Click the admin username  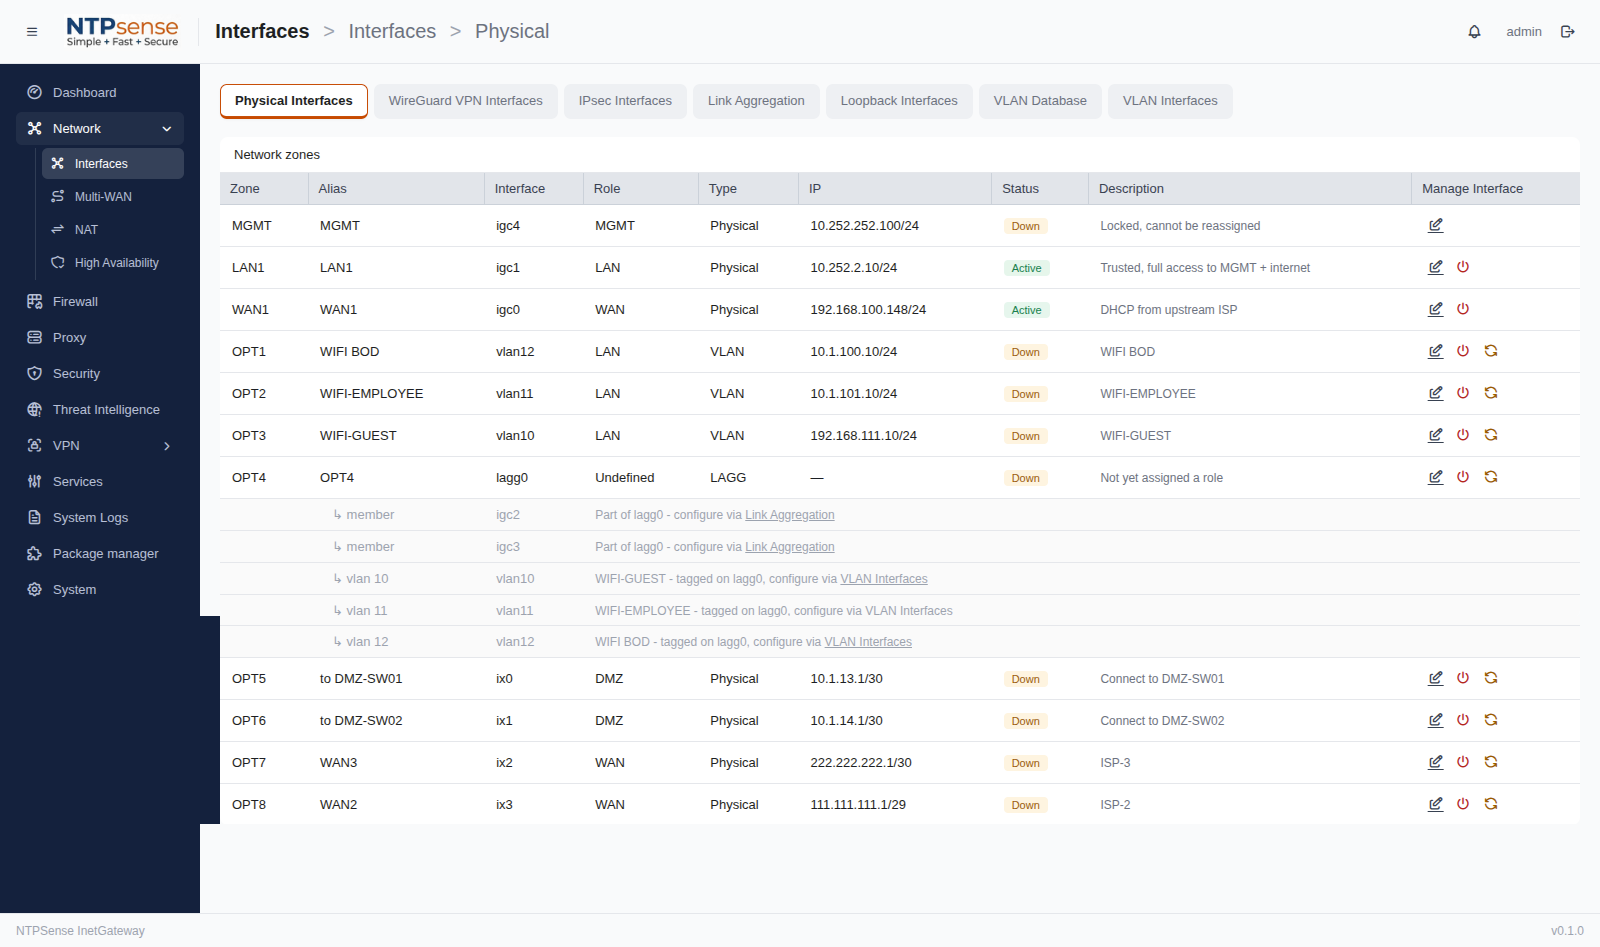click(1524, 32)
